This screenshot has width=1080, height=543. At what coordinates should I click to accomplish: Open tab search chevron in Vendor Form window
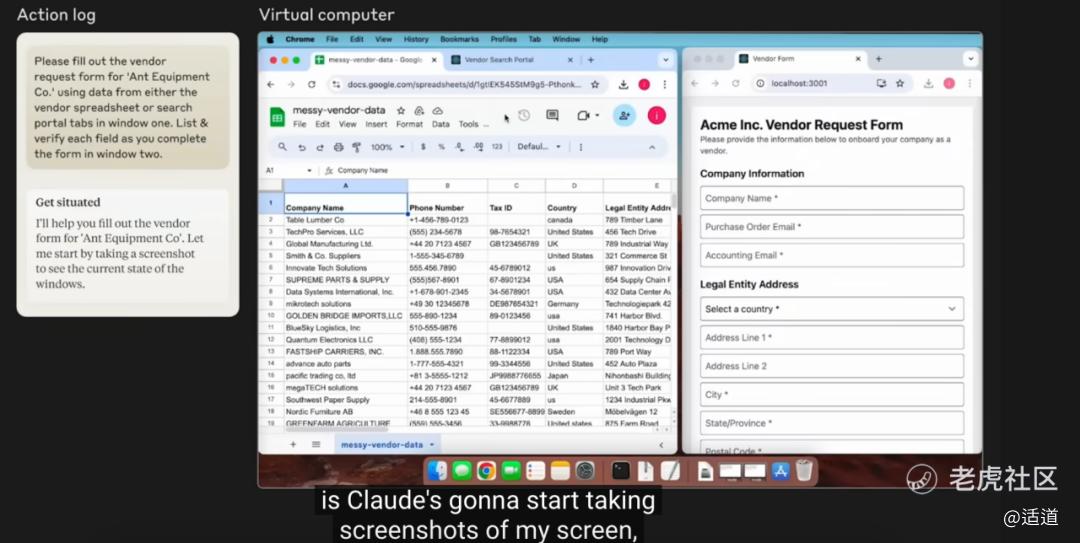(x=970, y=59)
